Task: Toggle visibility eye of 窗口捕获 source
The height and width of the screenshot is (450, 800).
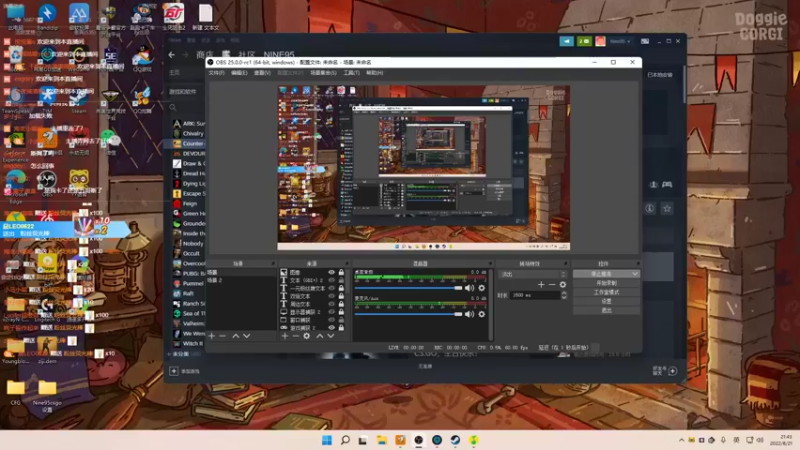Action: pos(332,320)
